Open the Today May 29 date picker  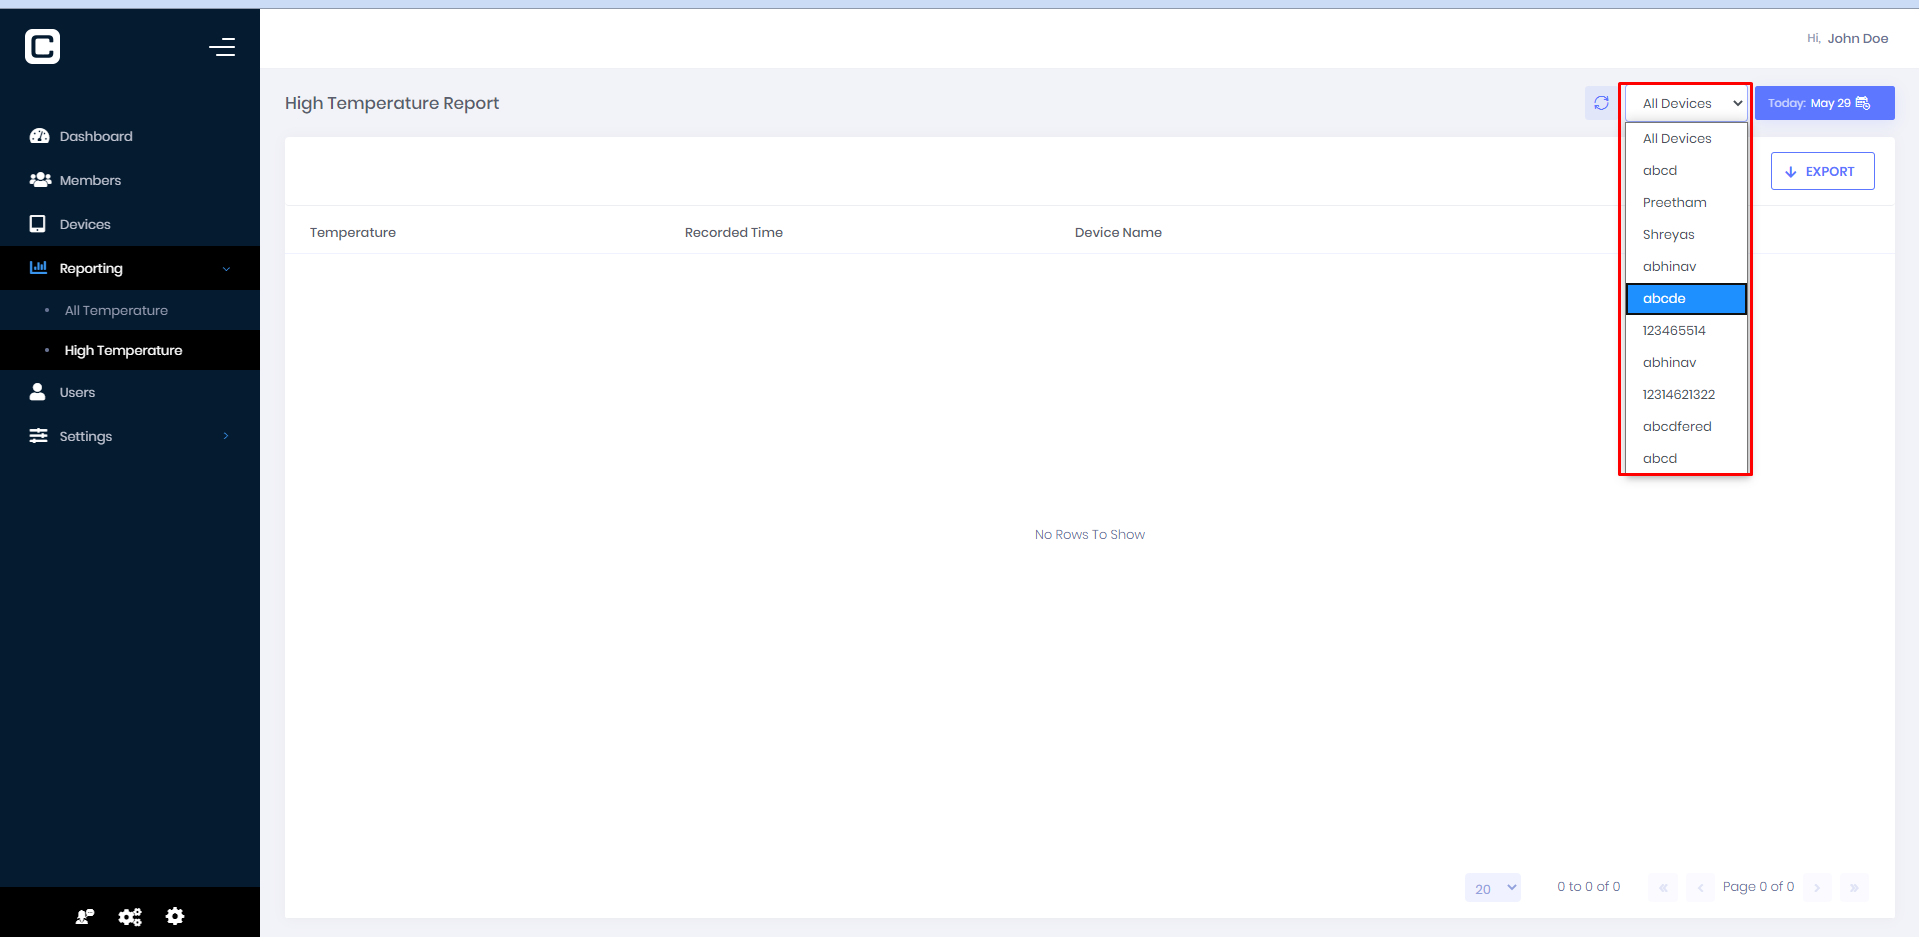(x=1823, y=103)
